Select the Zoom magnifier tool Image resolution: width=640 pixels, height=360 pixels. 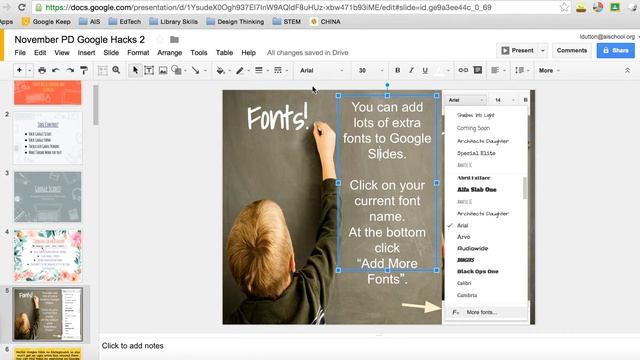pos(116,70)
